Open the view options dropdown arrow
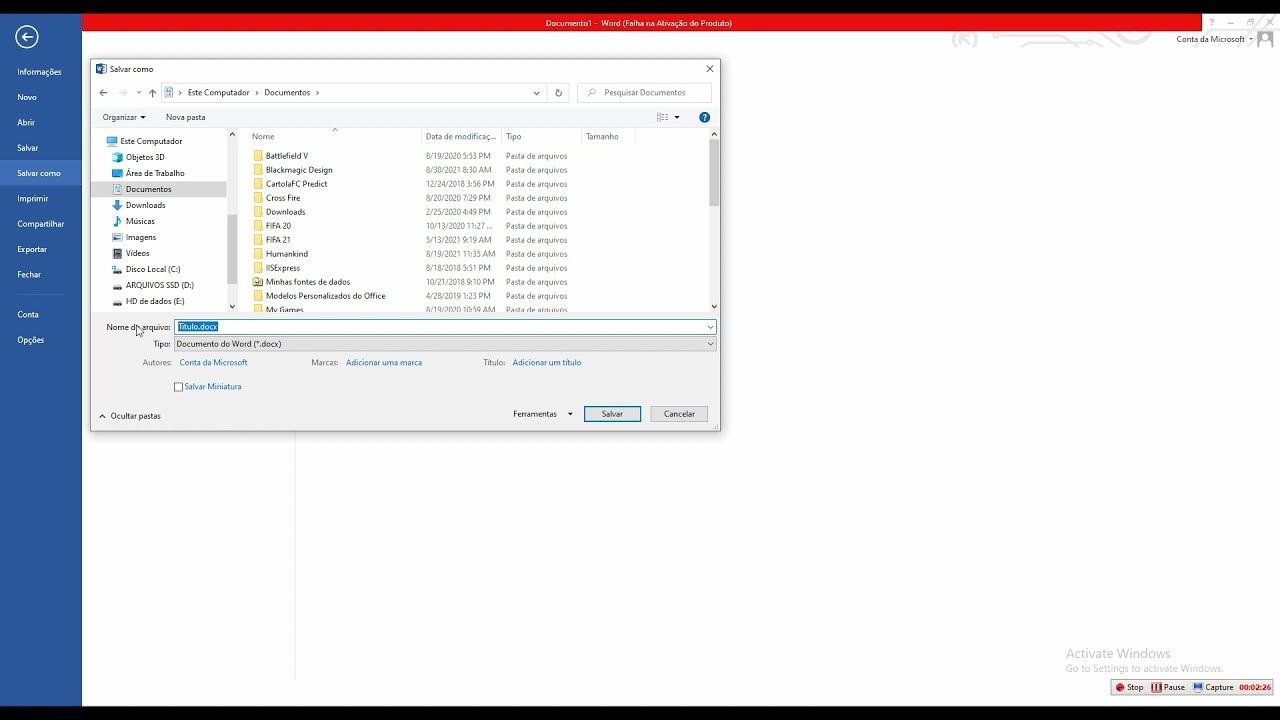 (677, 117)
